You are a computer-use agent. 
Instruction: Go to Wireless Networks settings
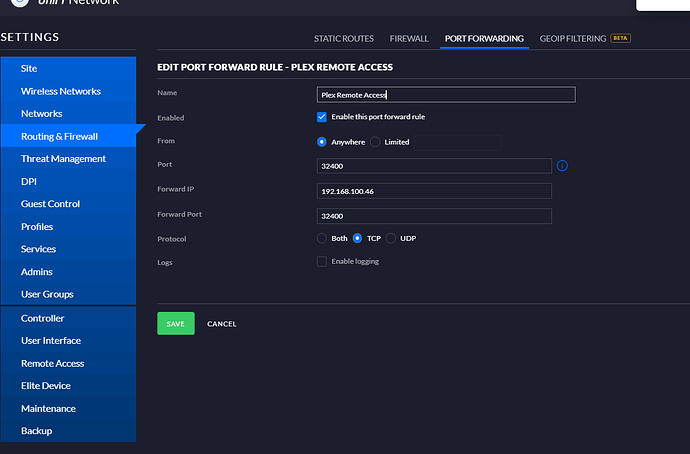[68, 91]
